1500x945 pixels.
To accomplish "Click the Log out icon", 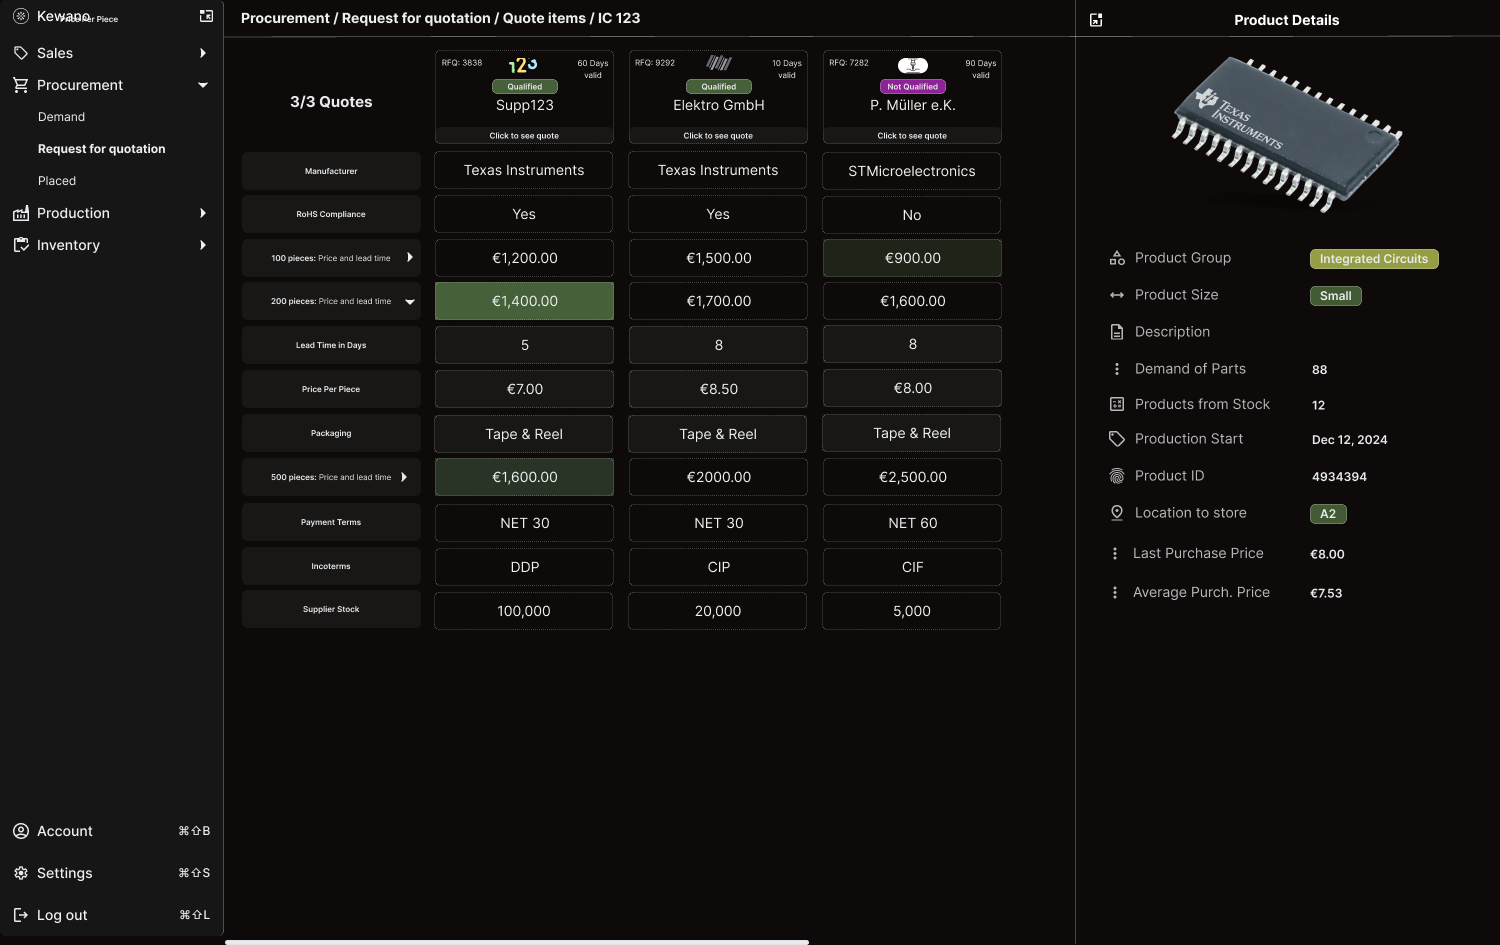I will pos(21,915).
